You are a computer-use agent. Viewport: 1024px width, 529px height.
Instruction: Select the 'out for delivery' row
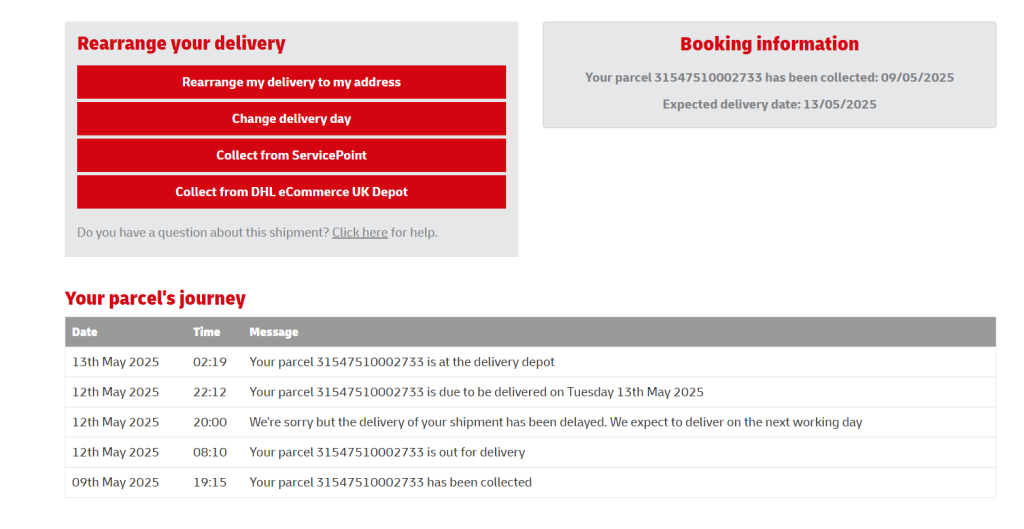pyautogui.click(x=530, y=452)
